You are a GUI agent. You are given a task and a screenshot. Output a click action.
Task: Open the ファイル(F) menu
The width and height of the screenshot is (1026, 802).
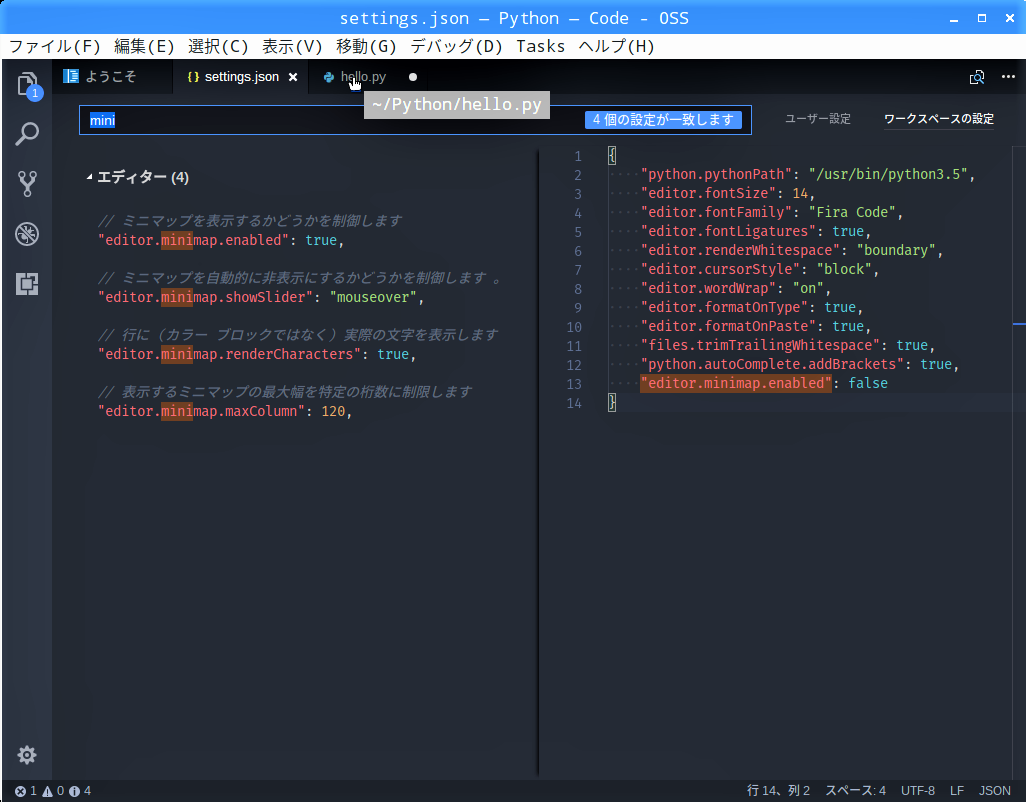(54, 46)
